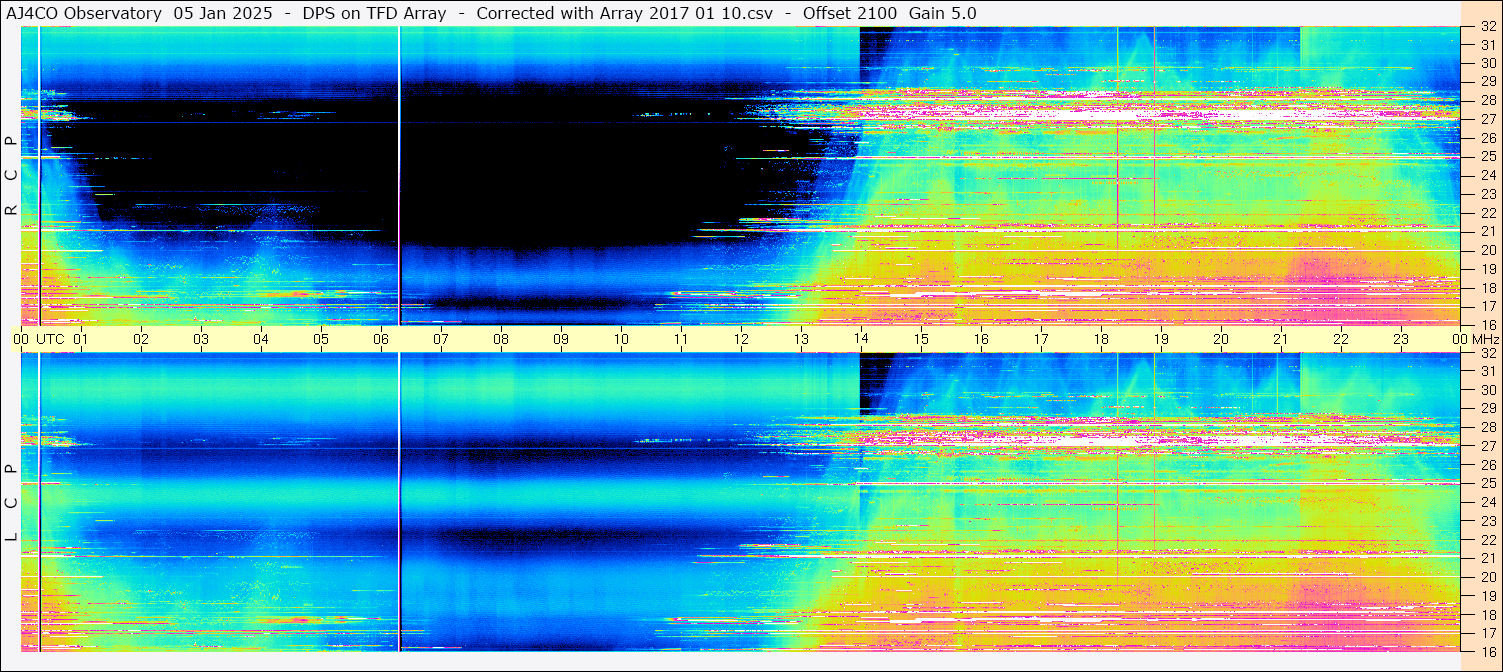Select hour 13 on the UTC axis

coord(801,339)
